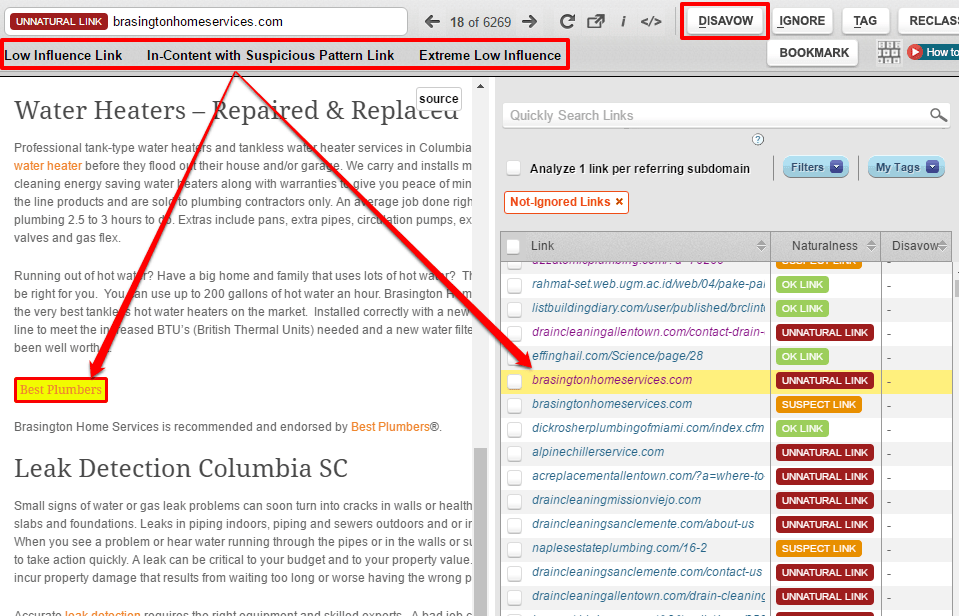959x616 pixels.
Task: Click the Not-Ignored Links filter tag
Action: coord(566,202)
